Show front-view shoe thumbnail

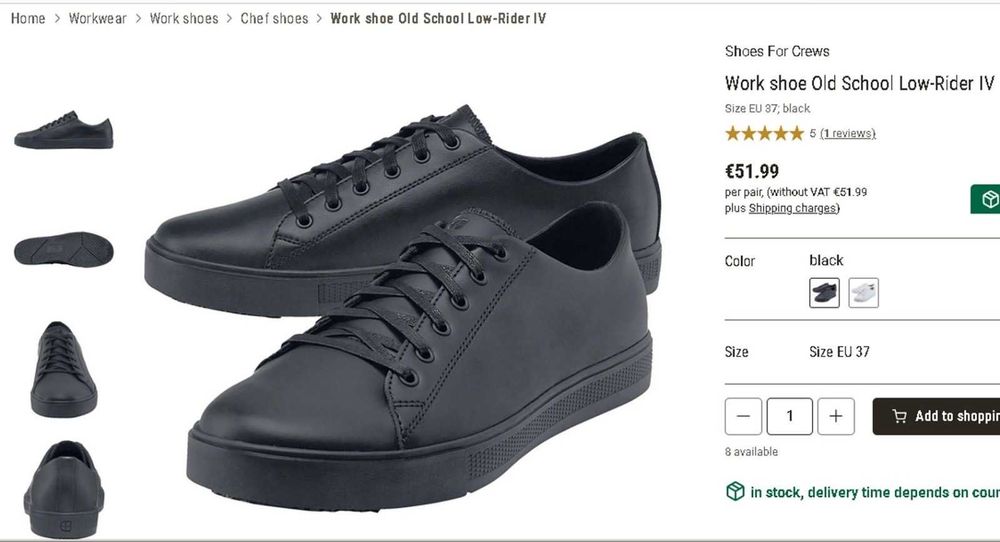click(63, 368)
